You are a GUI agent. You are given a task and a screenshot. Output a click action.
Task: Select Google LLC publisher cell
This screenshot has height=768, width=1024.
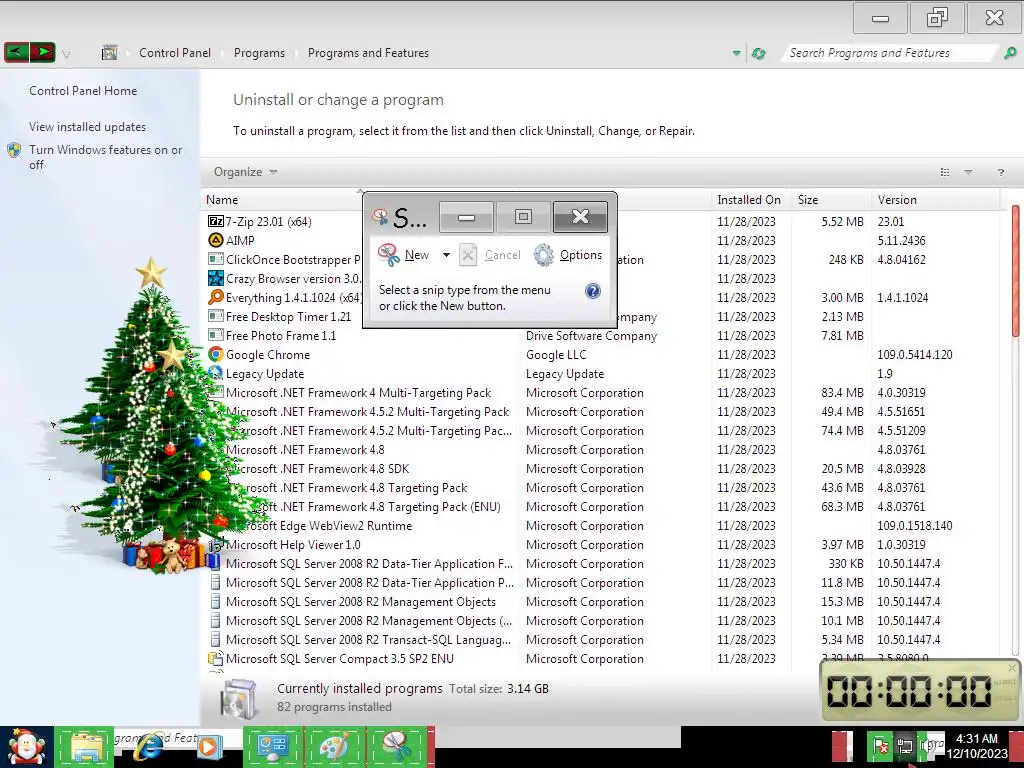tap(556, 355)
